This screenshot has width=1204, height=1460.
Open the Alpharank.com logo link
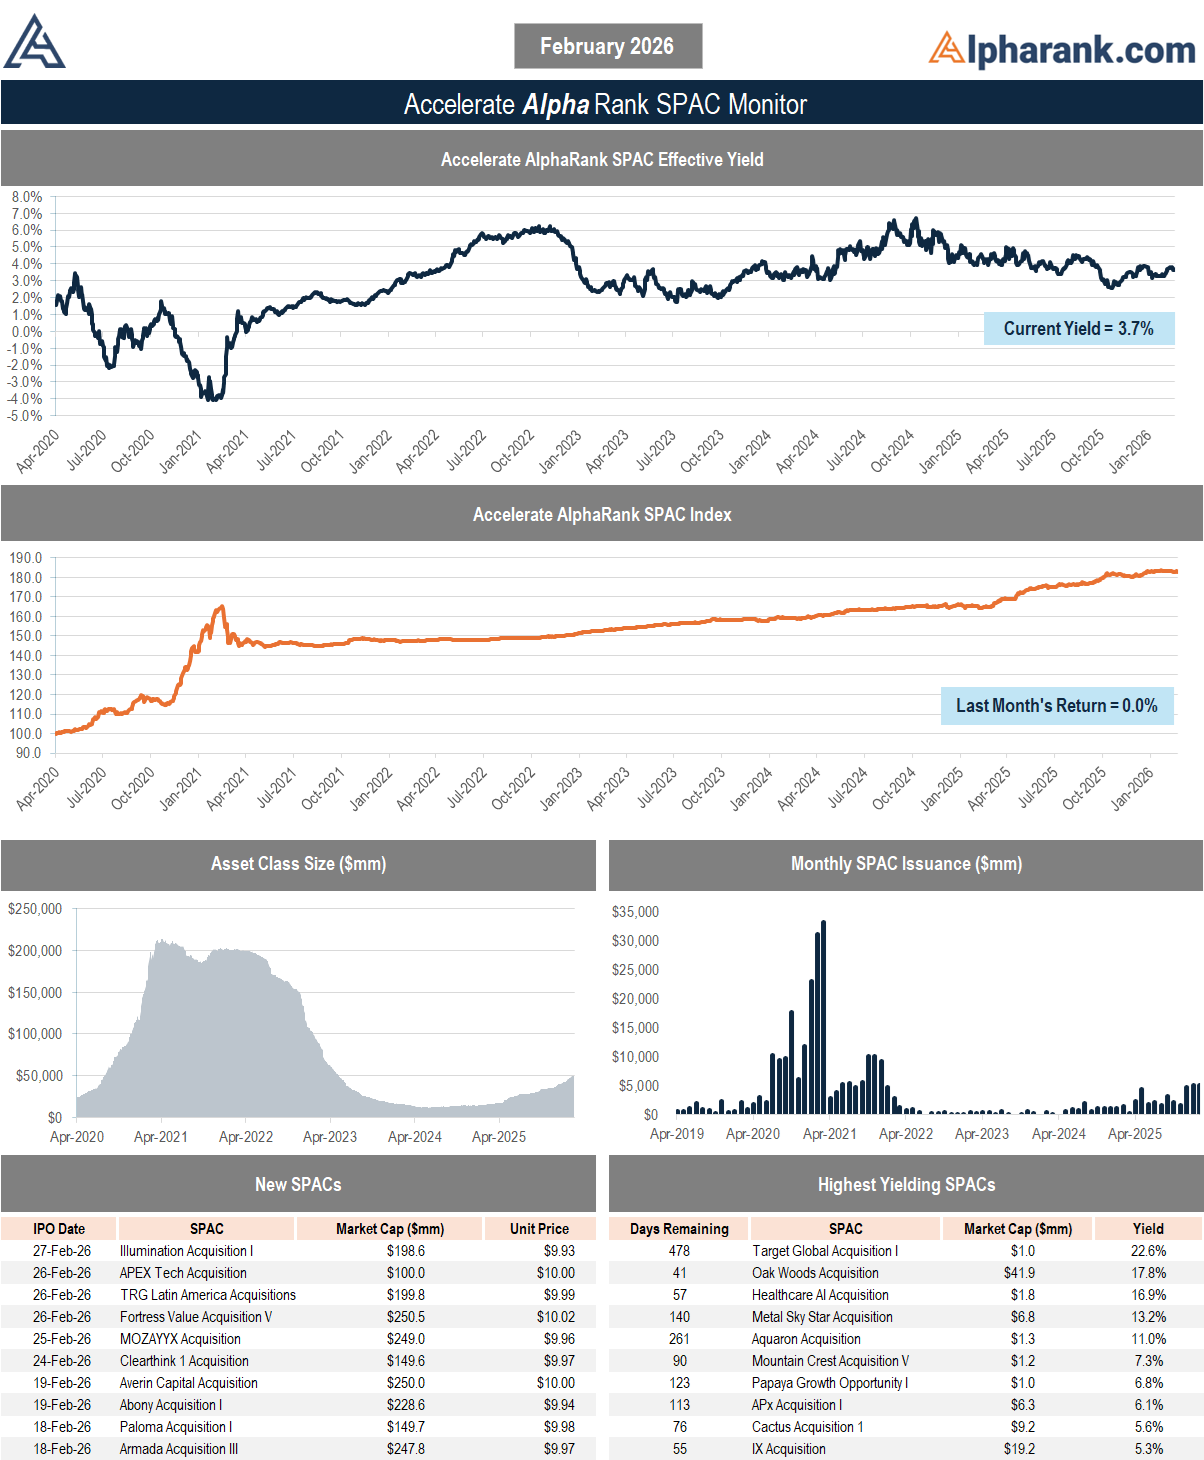pos(1061,49)
